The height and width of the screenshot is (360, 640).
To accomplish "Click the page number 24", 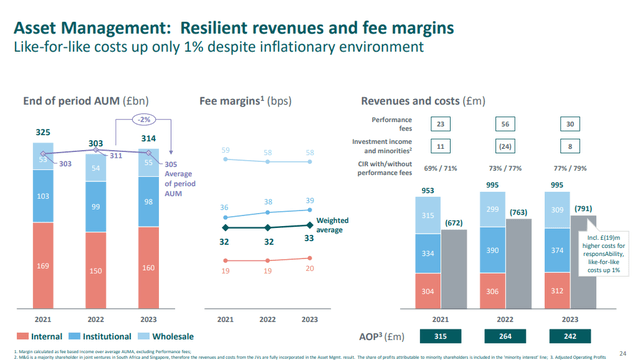I will [623, 353].
